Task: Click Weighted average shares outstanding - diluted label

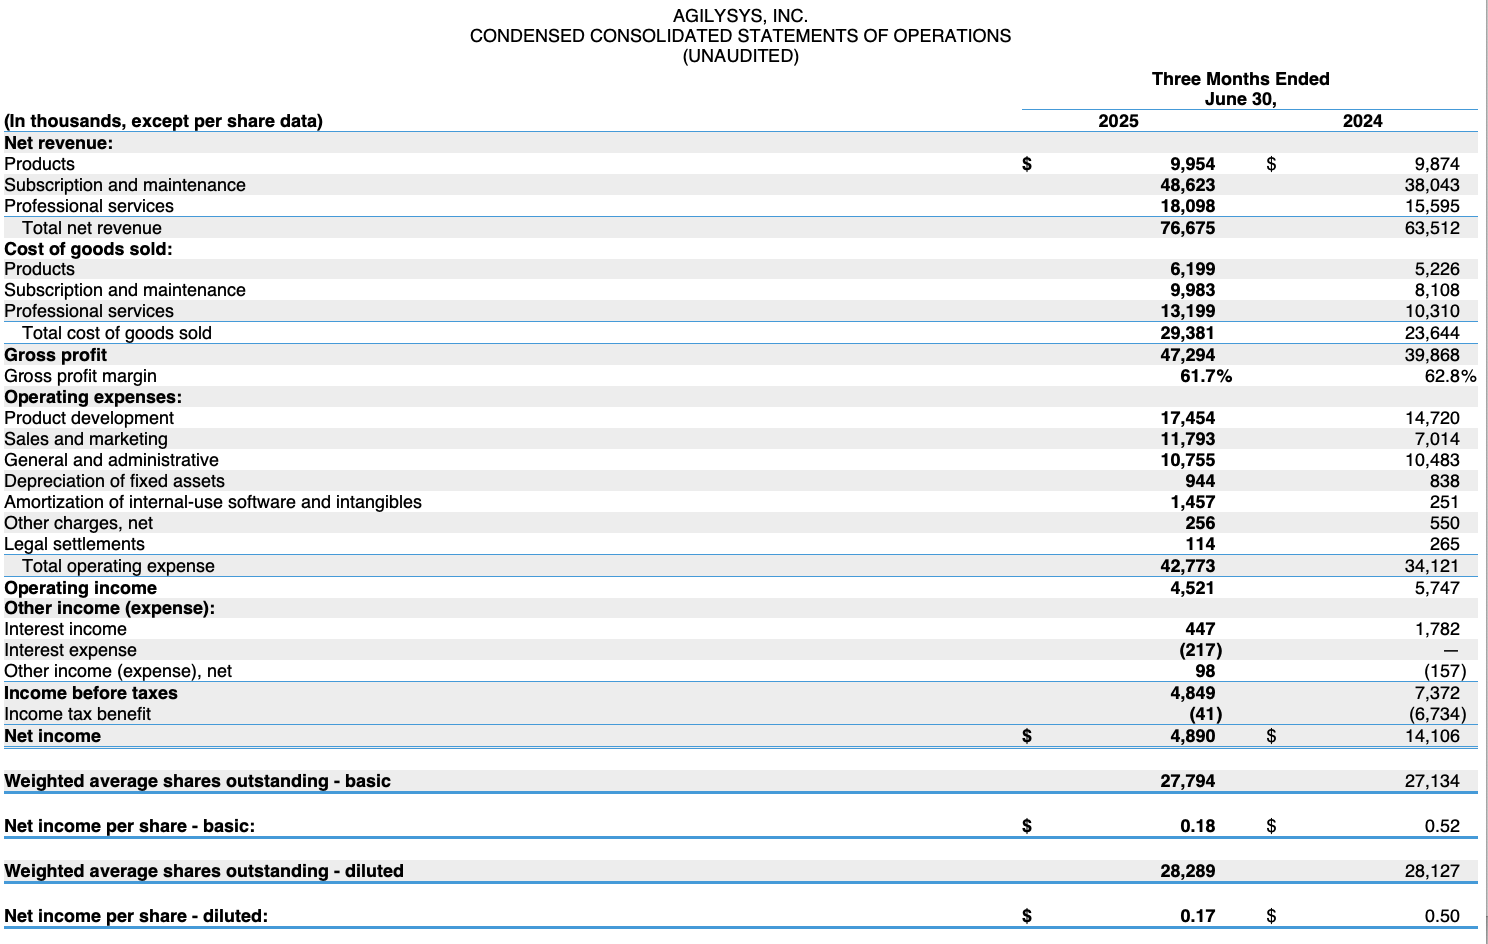Action: [x=204, y=871]
